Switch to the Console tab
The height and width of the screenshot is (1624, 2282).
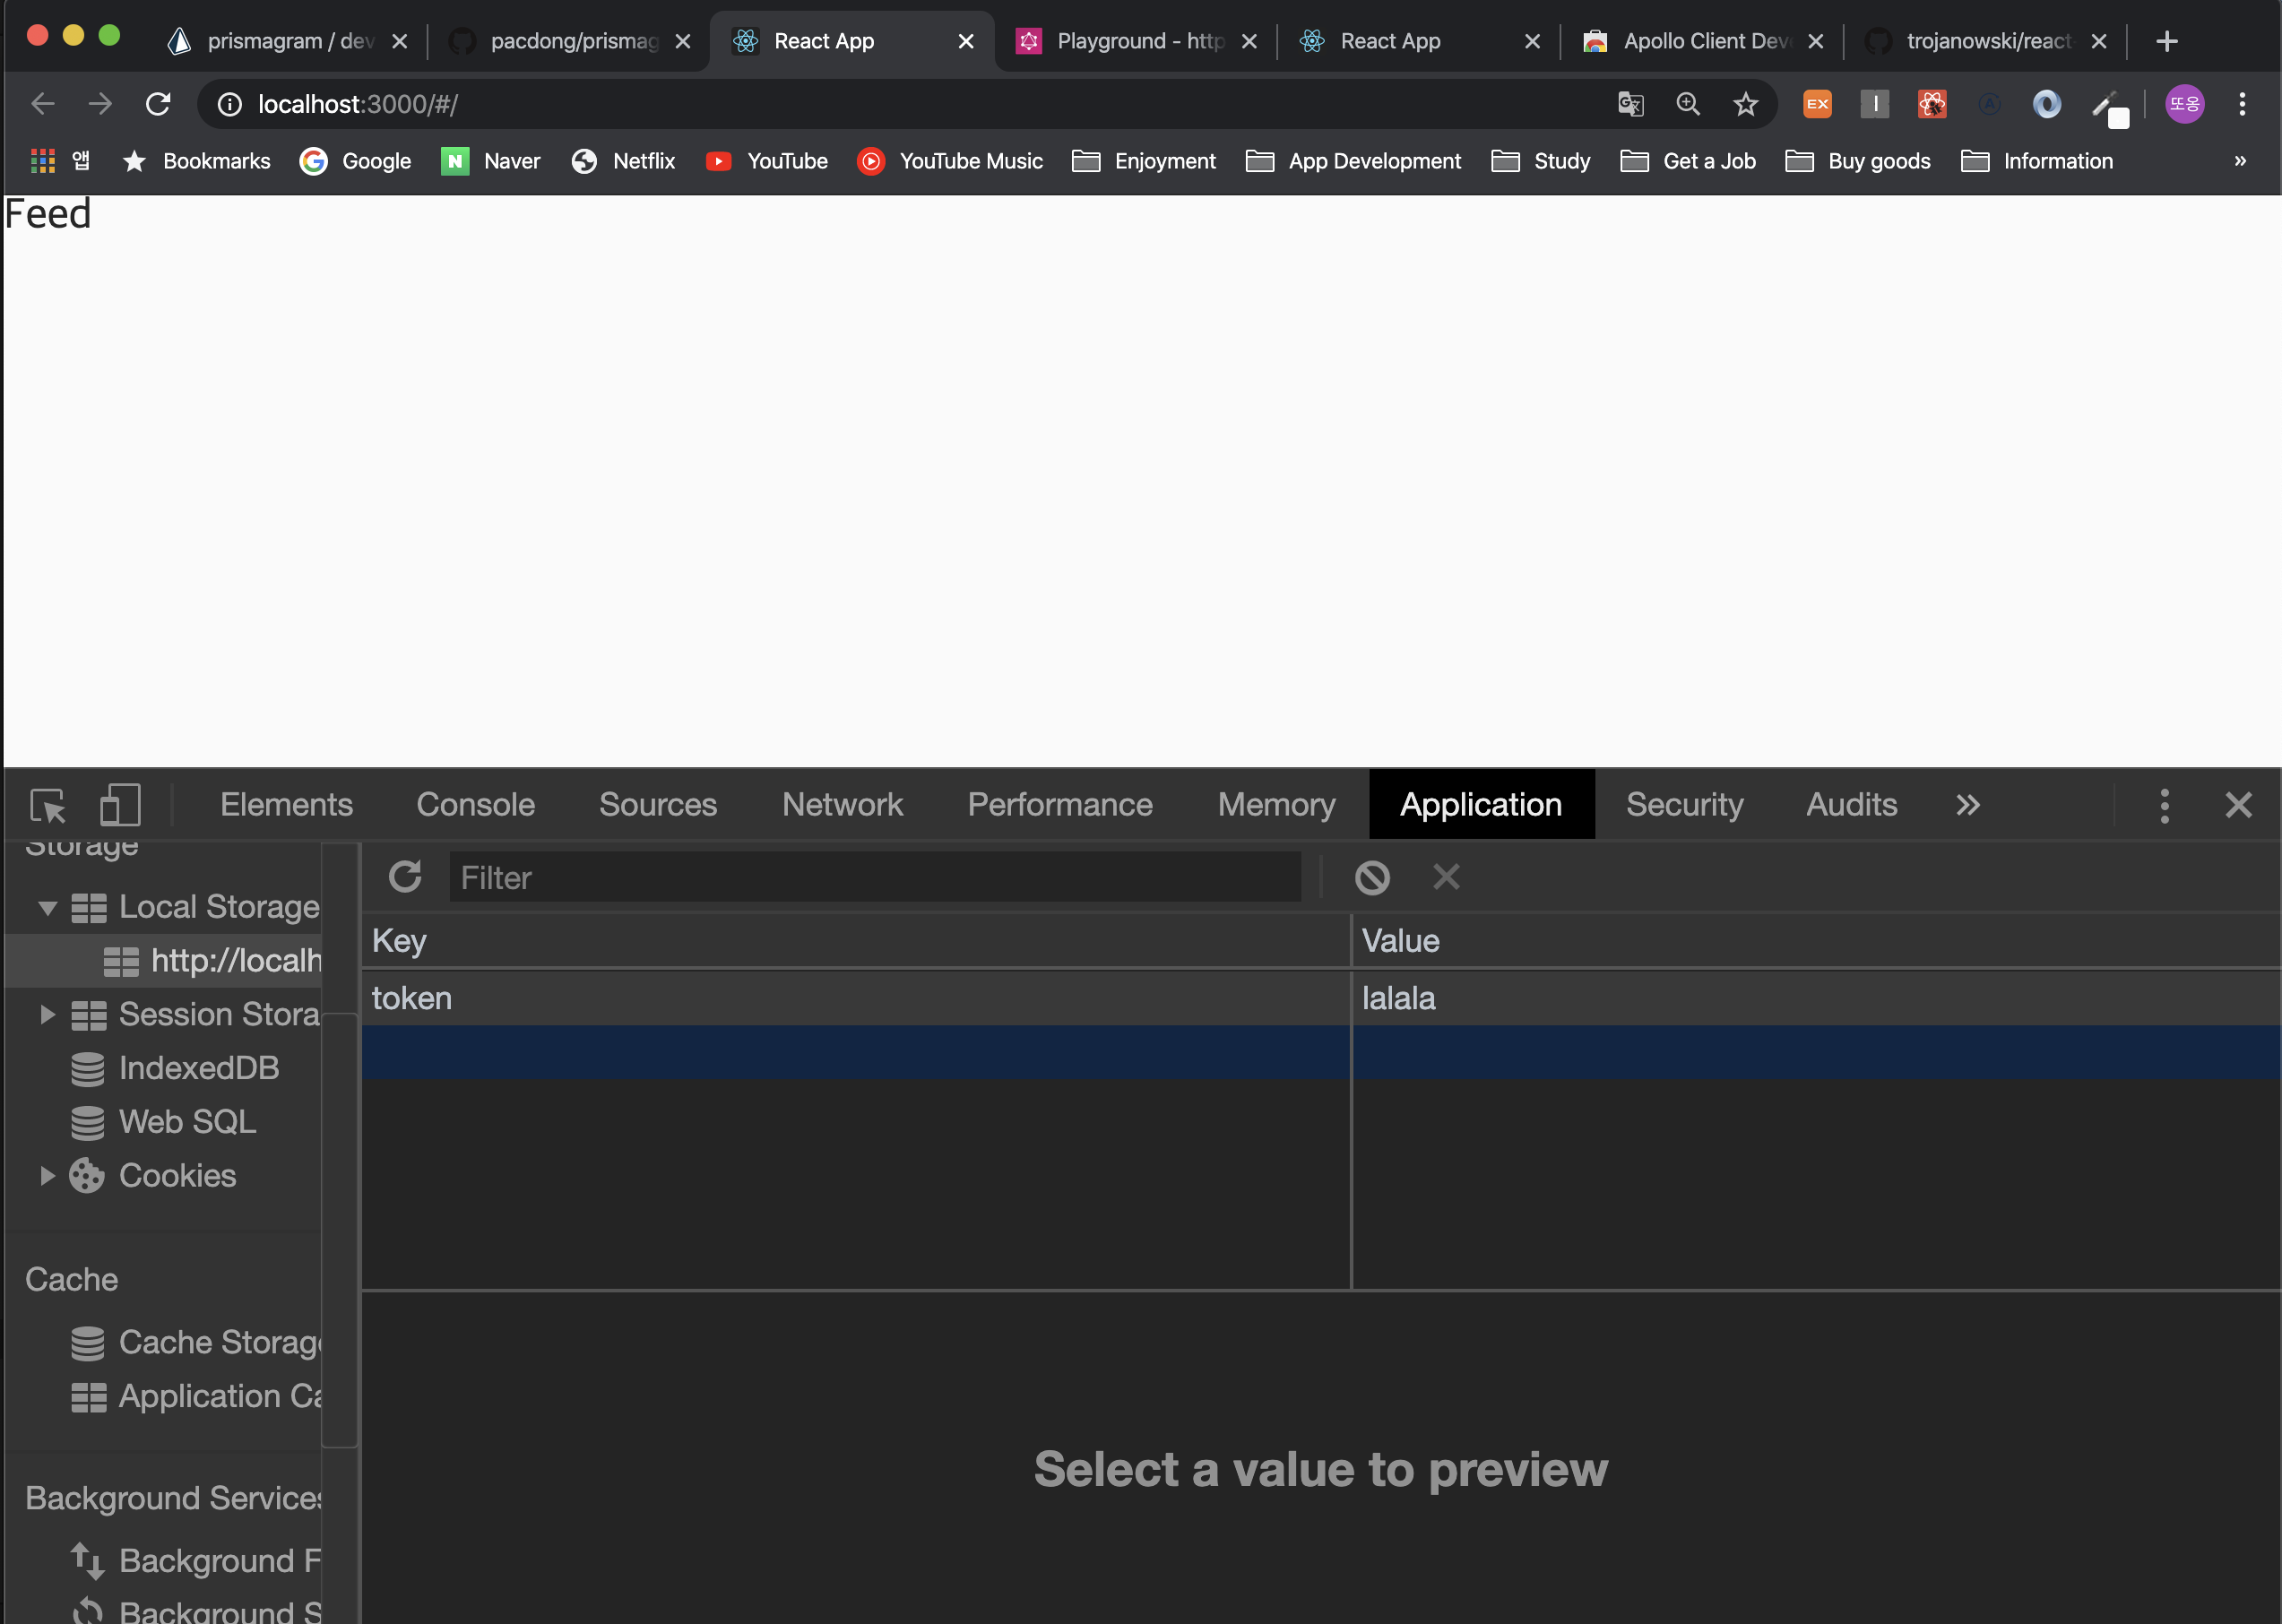pos(476,805)
